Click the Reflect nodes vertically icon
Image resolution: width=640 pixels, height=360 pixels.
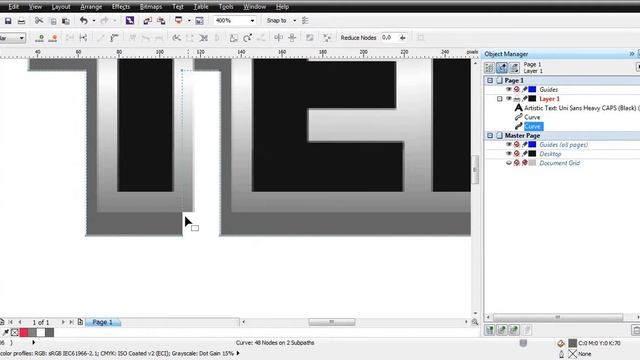(292, 38)
